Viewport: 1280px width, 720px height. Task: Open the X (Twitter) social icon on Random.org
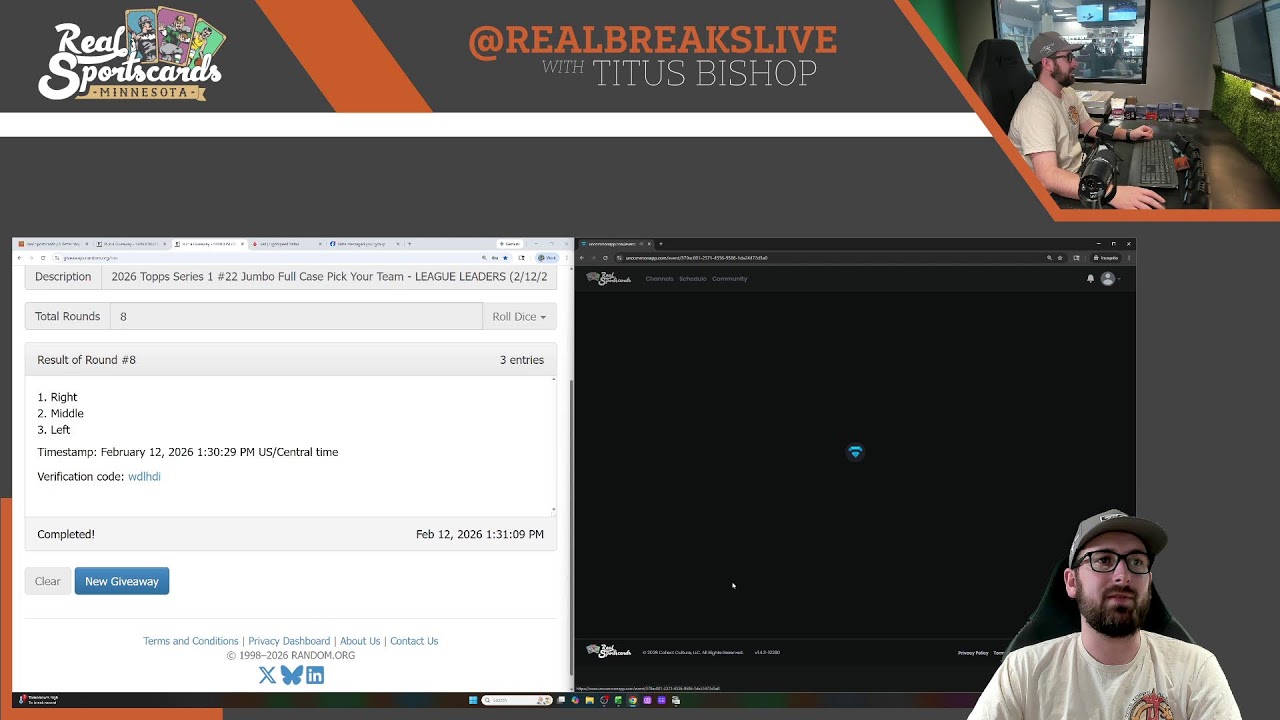[x=267, y=676]
